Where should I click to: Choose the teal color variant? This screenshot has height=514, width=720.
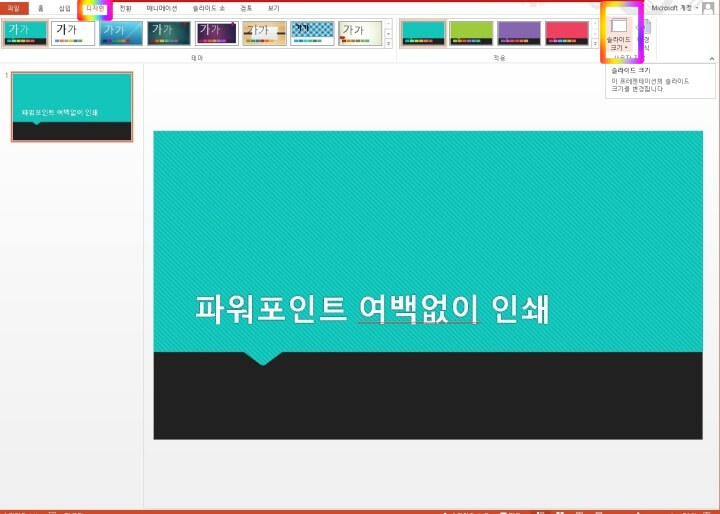click(423, 34)
